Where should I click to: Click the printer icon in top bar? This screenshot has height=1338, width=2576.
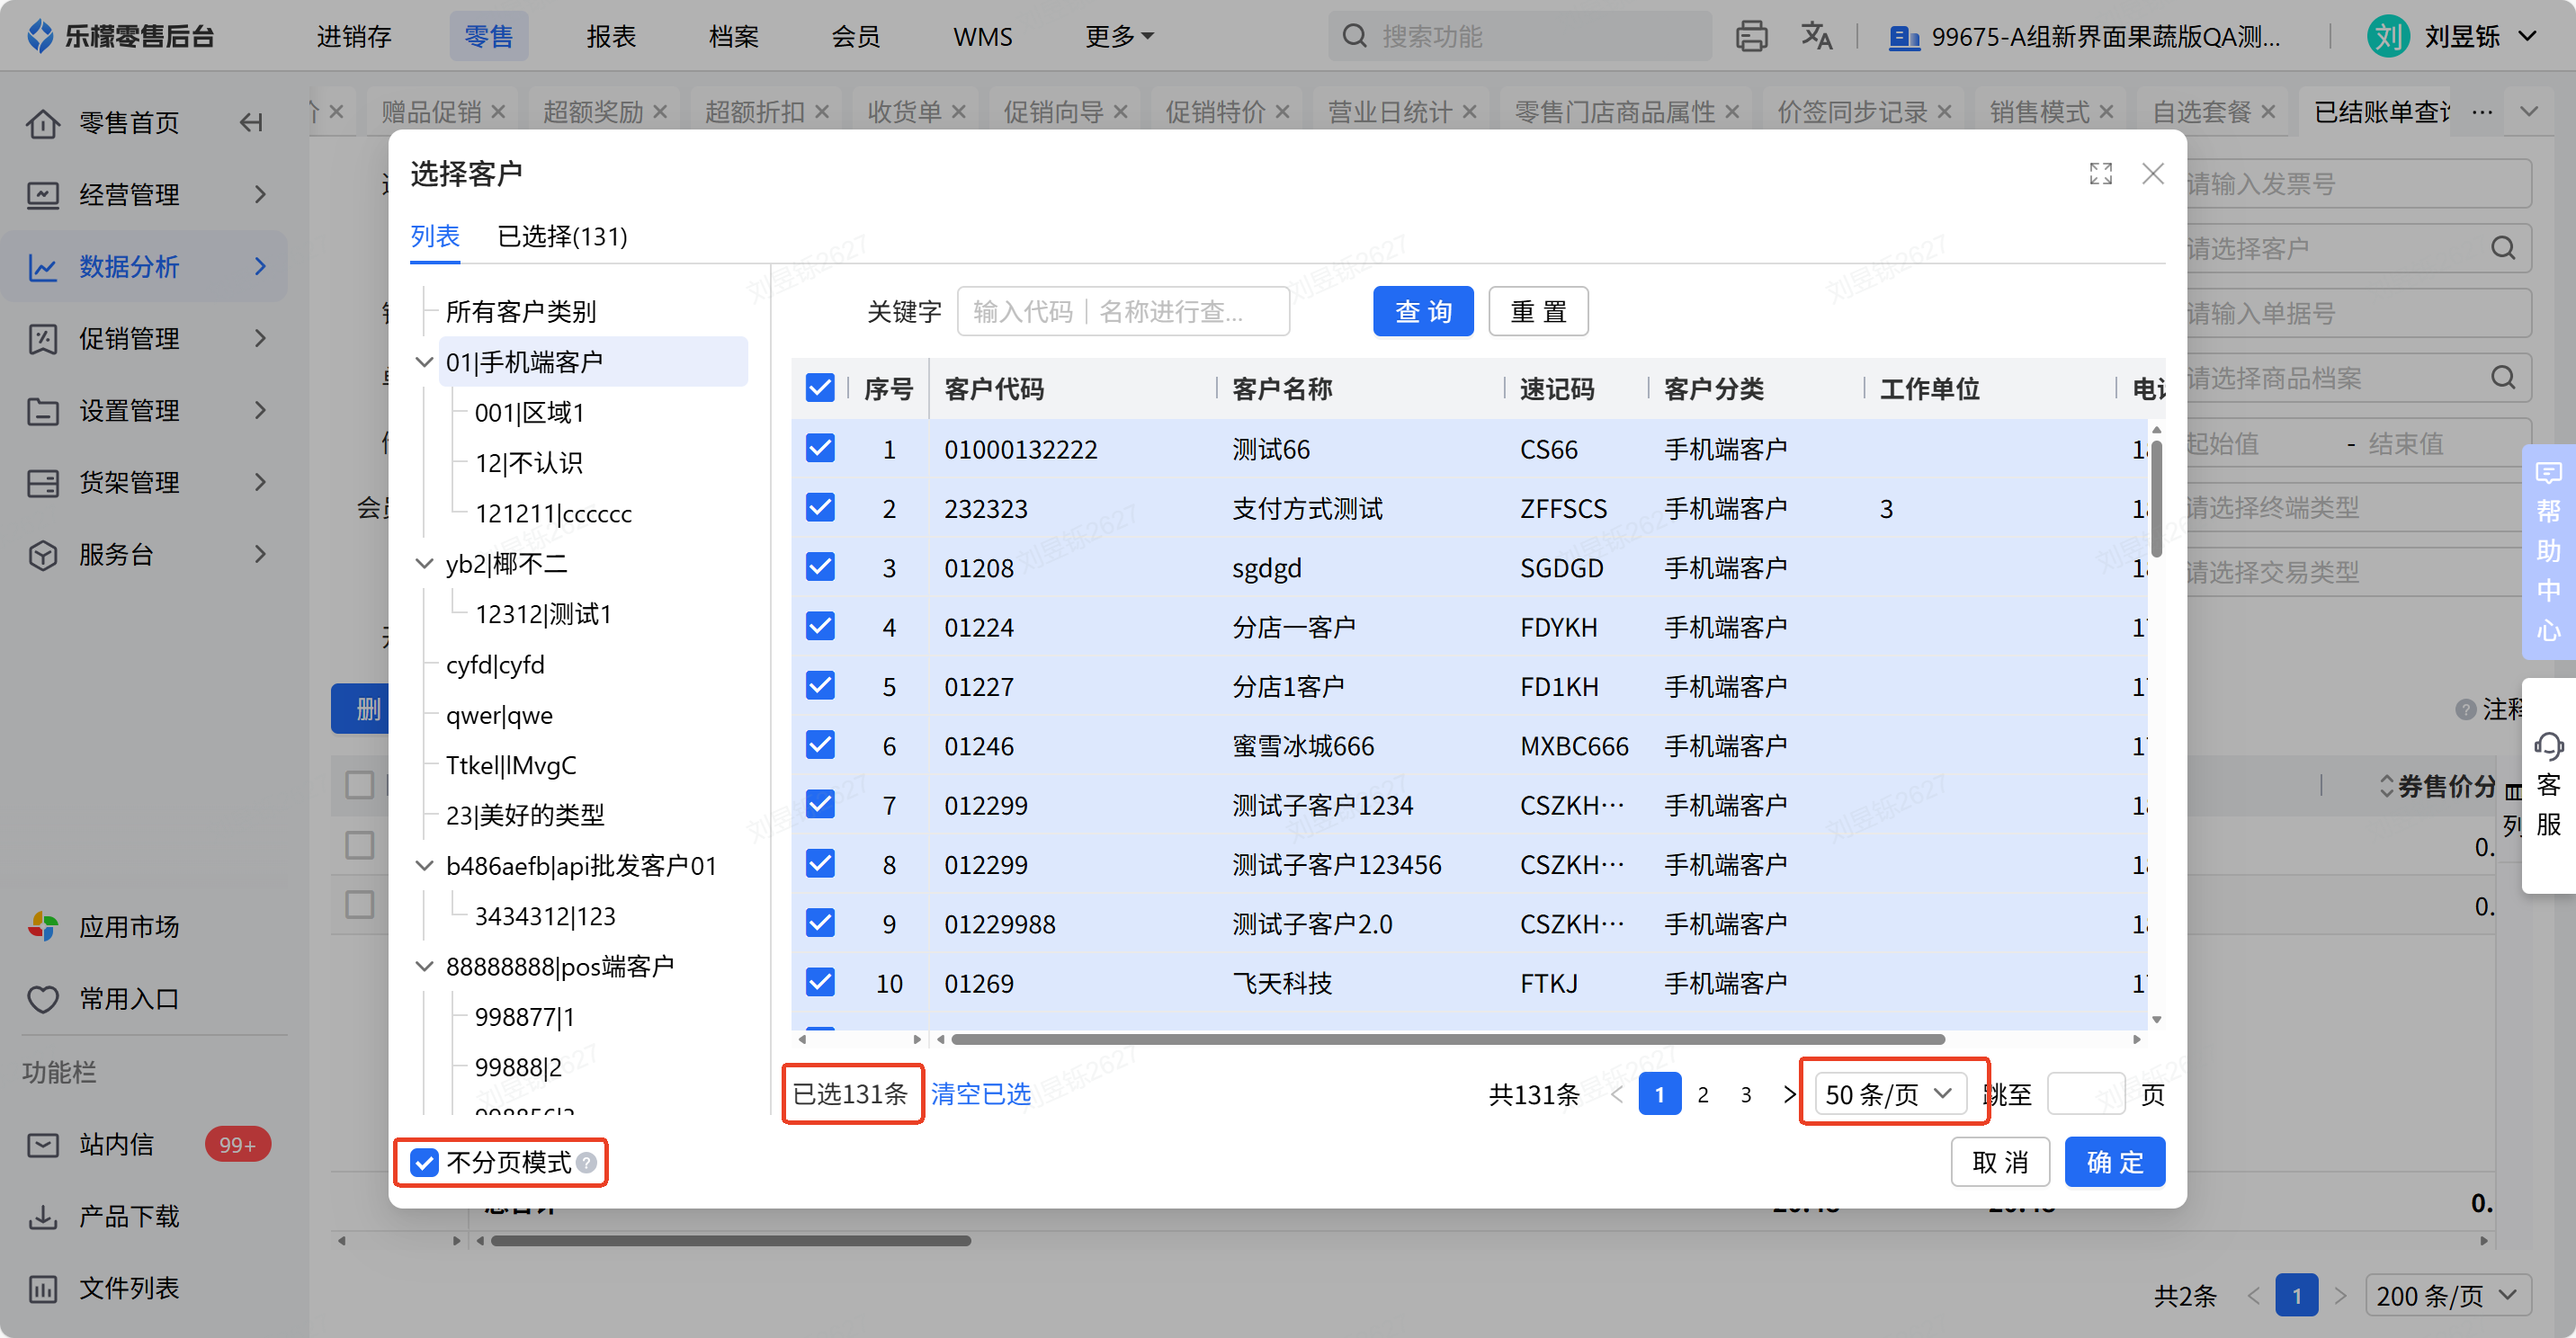1751,37
